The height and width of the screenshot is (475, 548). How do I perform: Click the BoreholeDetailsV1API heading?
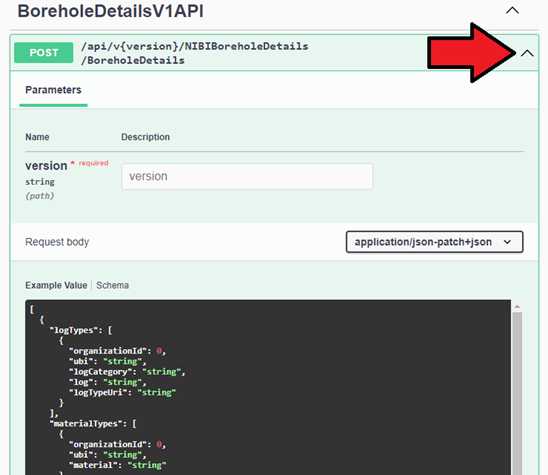point(110,11)
